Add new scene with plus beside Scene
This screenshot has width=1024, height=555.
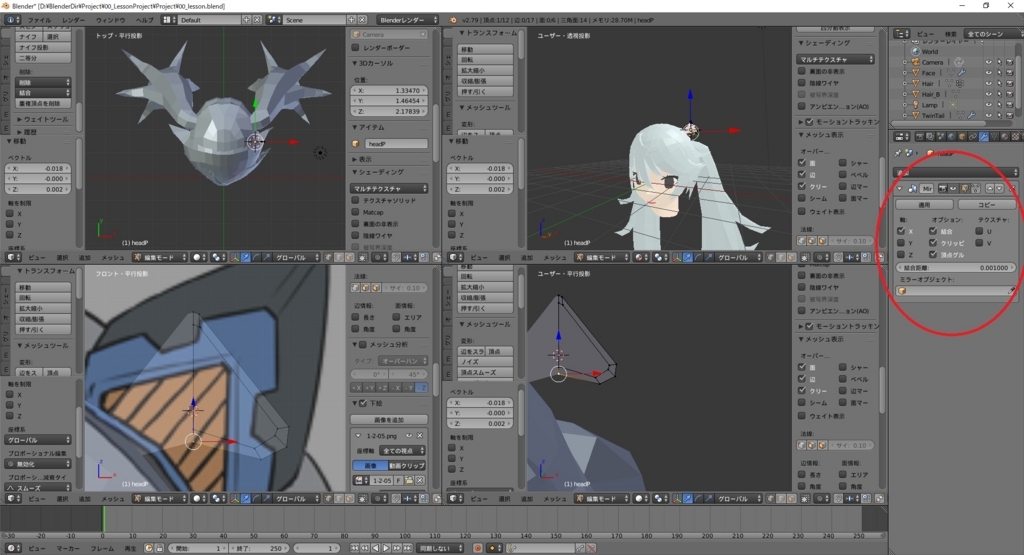click(351, 20)
